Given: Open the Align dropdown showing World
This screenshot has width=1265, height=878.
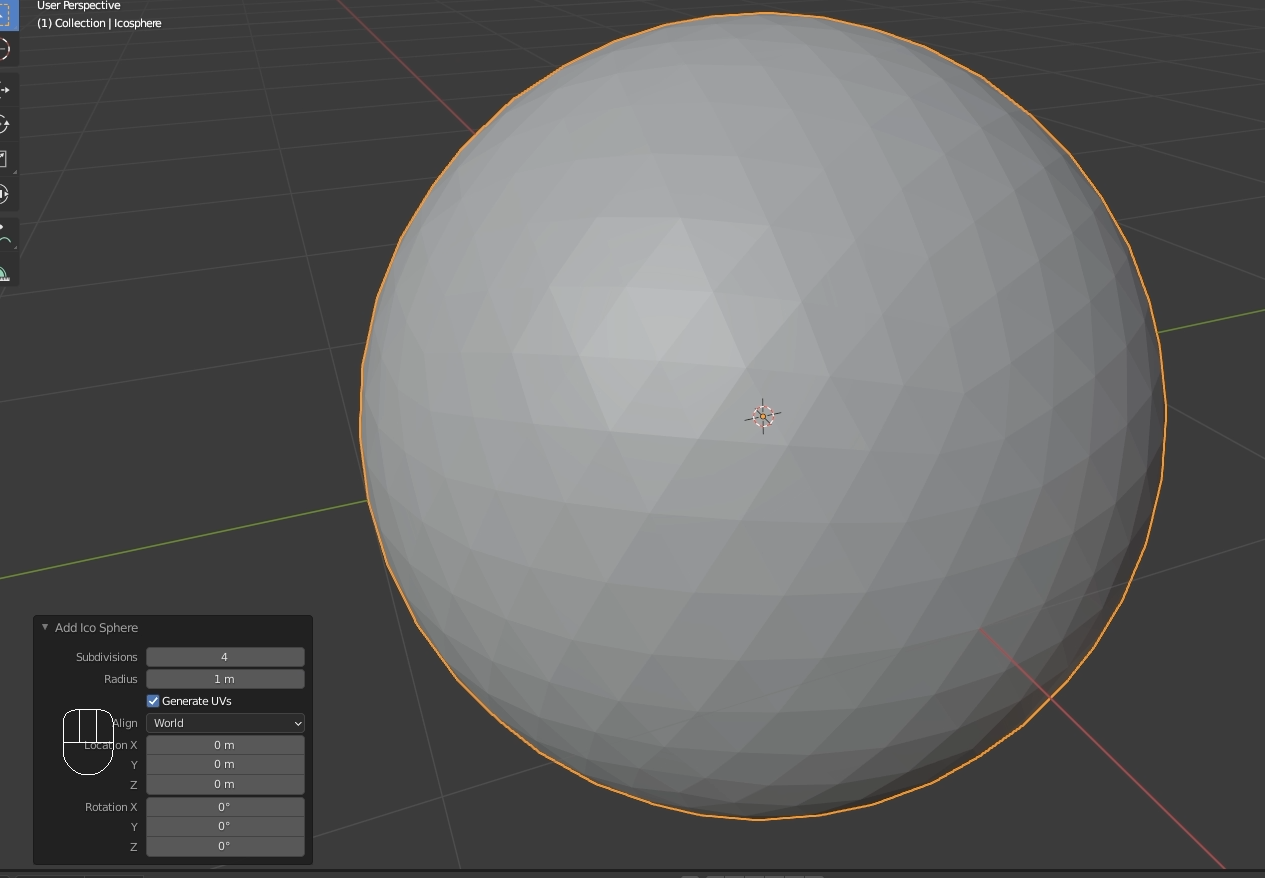Looking at the screenshot, I should 225,722.
